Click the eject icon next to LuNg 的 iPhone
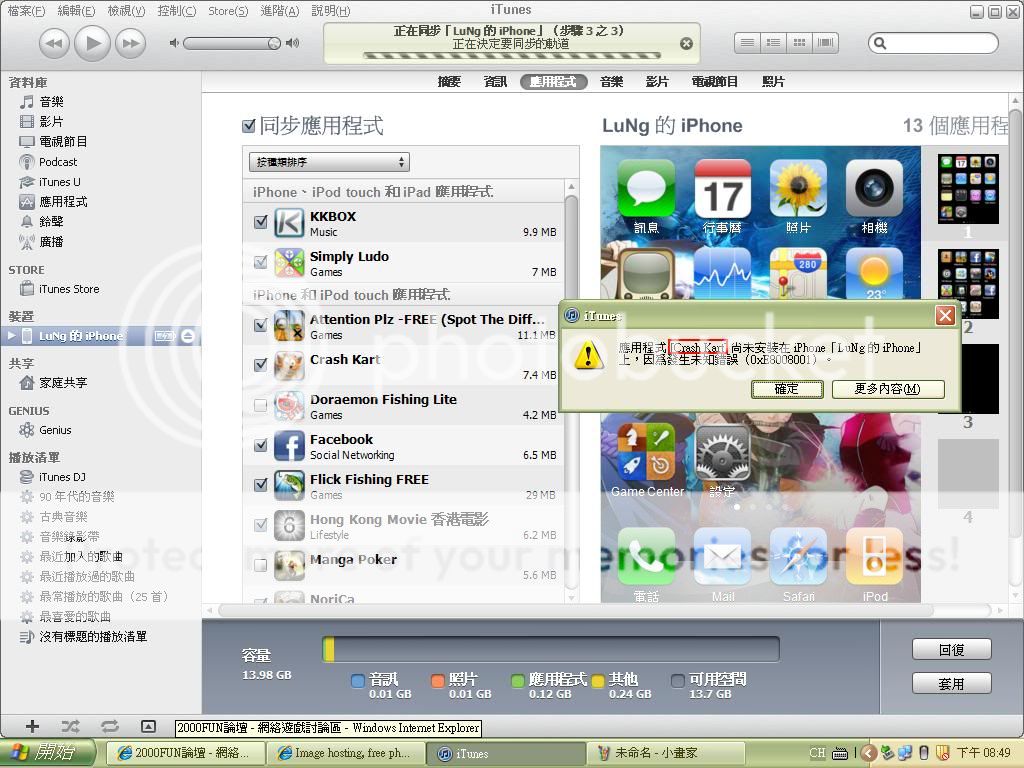The width and height of the screenshot is (1024, 768). pyautogui.click(x=189, y=336)
